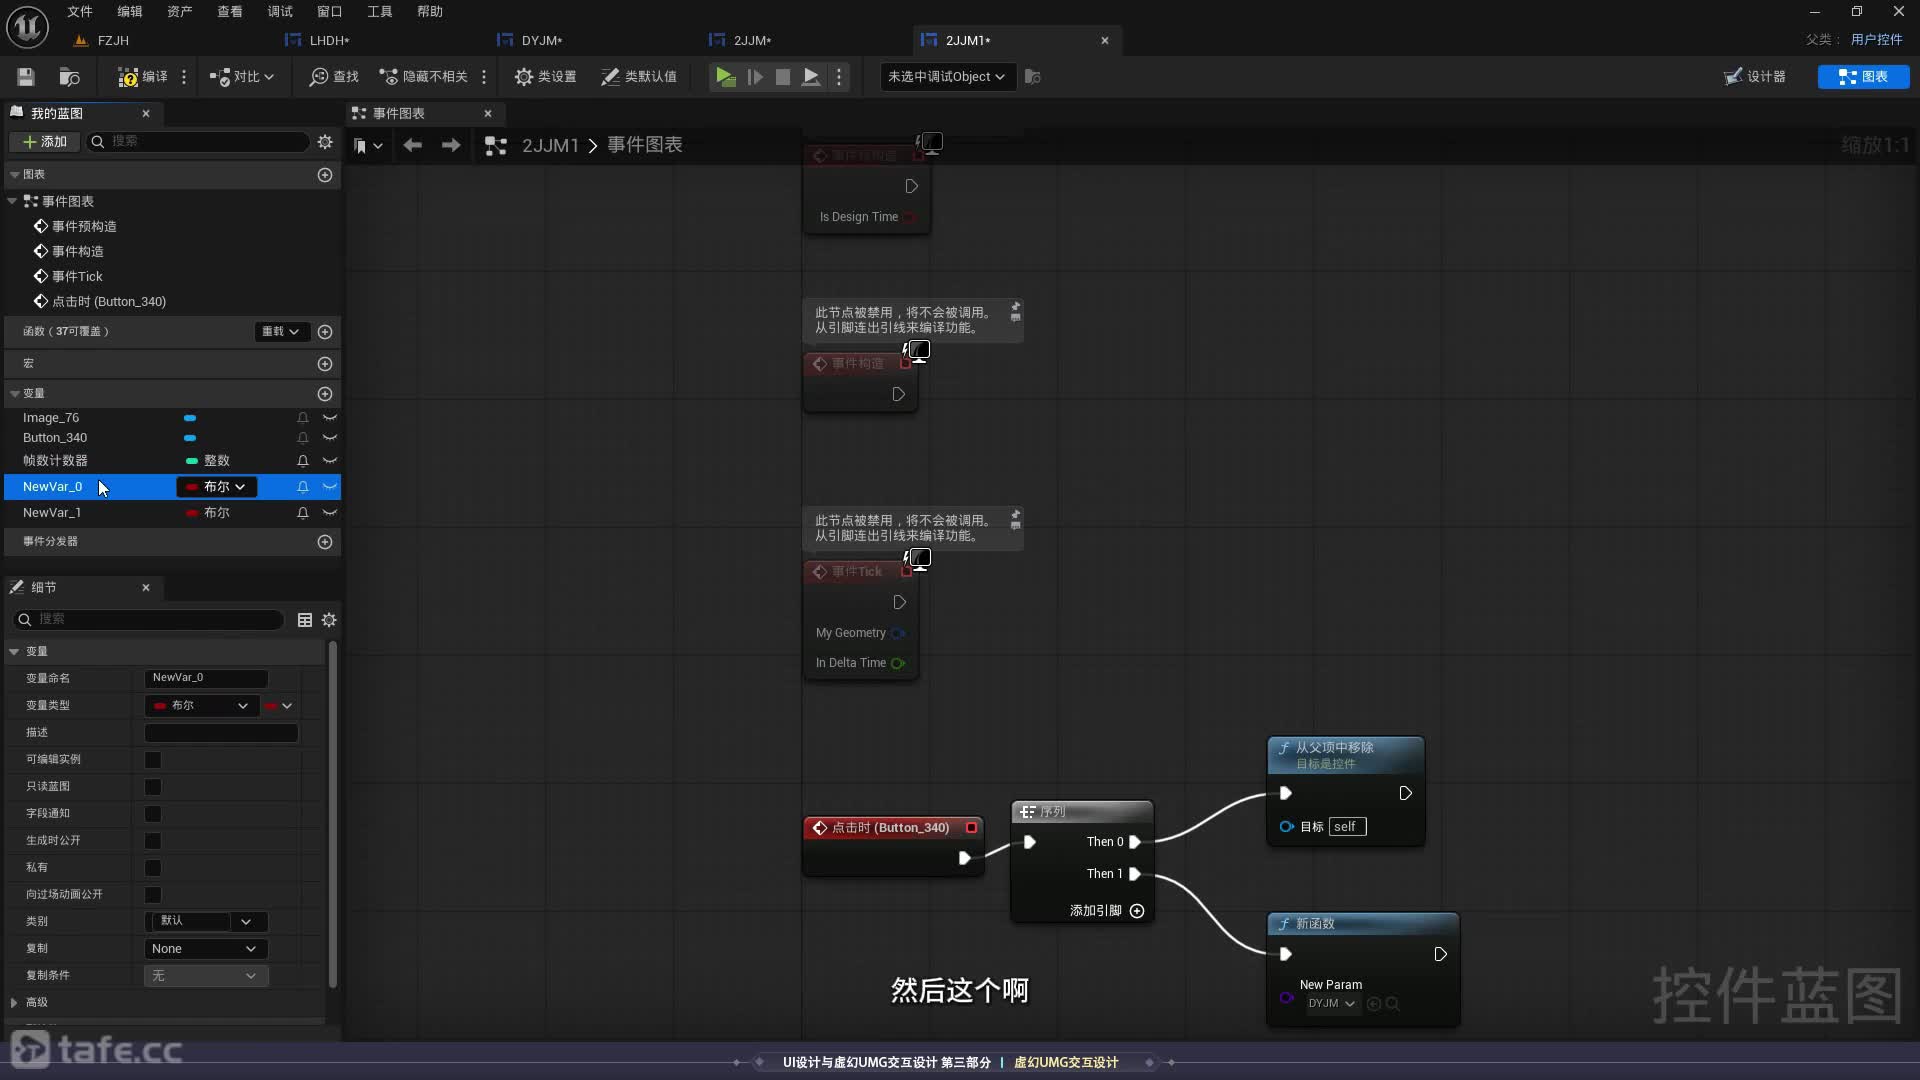Click the NewVar_0 type color pill
The width and height of the screenshot is (1920, 1080).
191,487
